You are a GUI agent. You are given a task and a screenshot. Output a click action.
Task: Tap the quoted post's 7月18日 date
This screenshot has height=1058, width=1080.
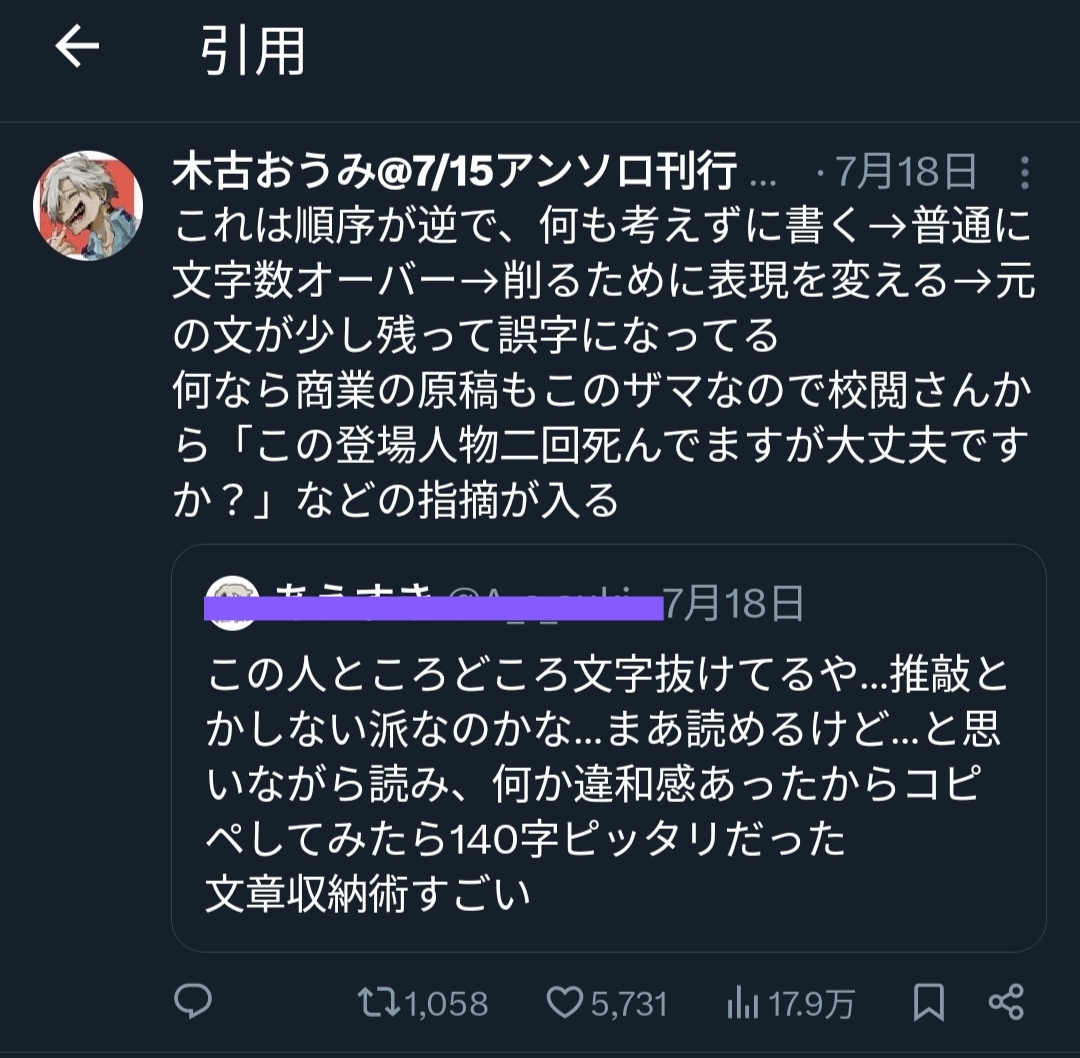(x=735, y=604)
